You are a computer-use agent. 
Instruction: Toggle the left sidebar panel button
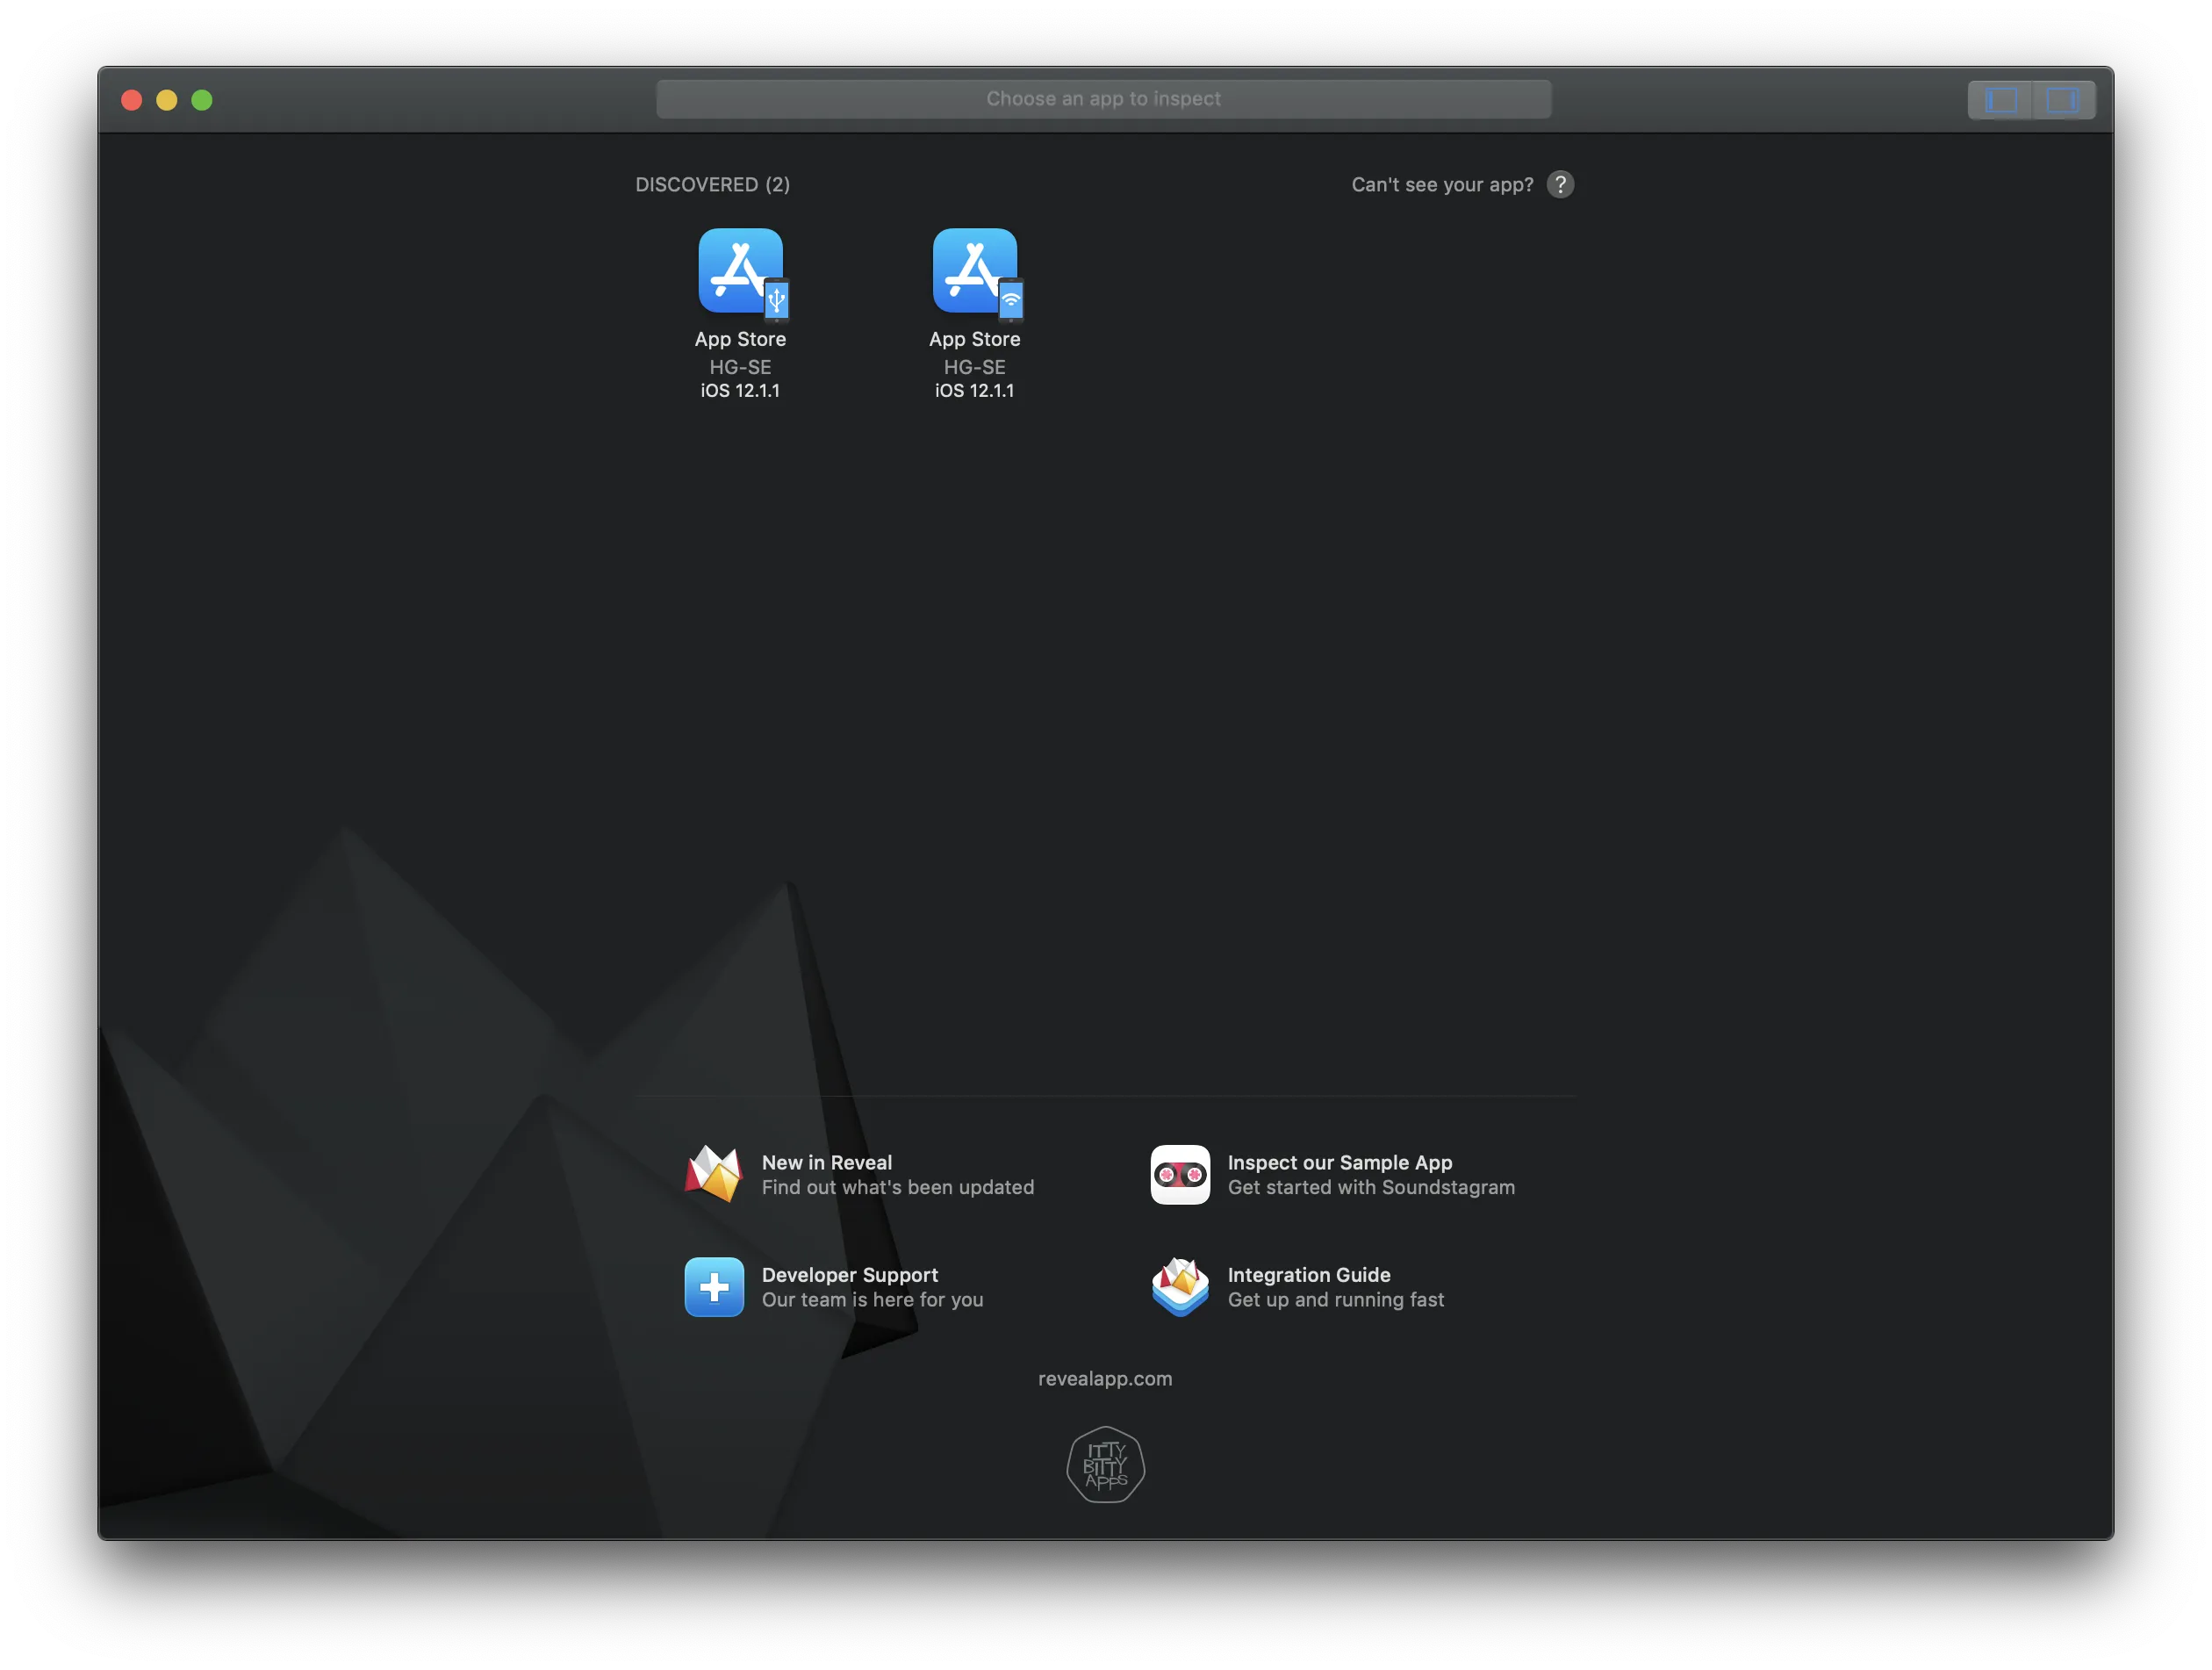coord(2001,100)
